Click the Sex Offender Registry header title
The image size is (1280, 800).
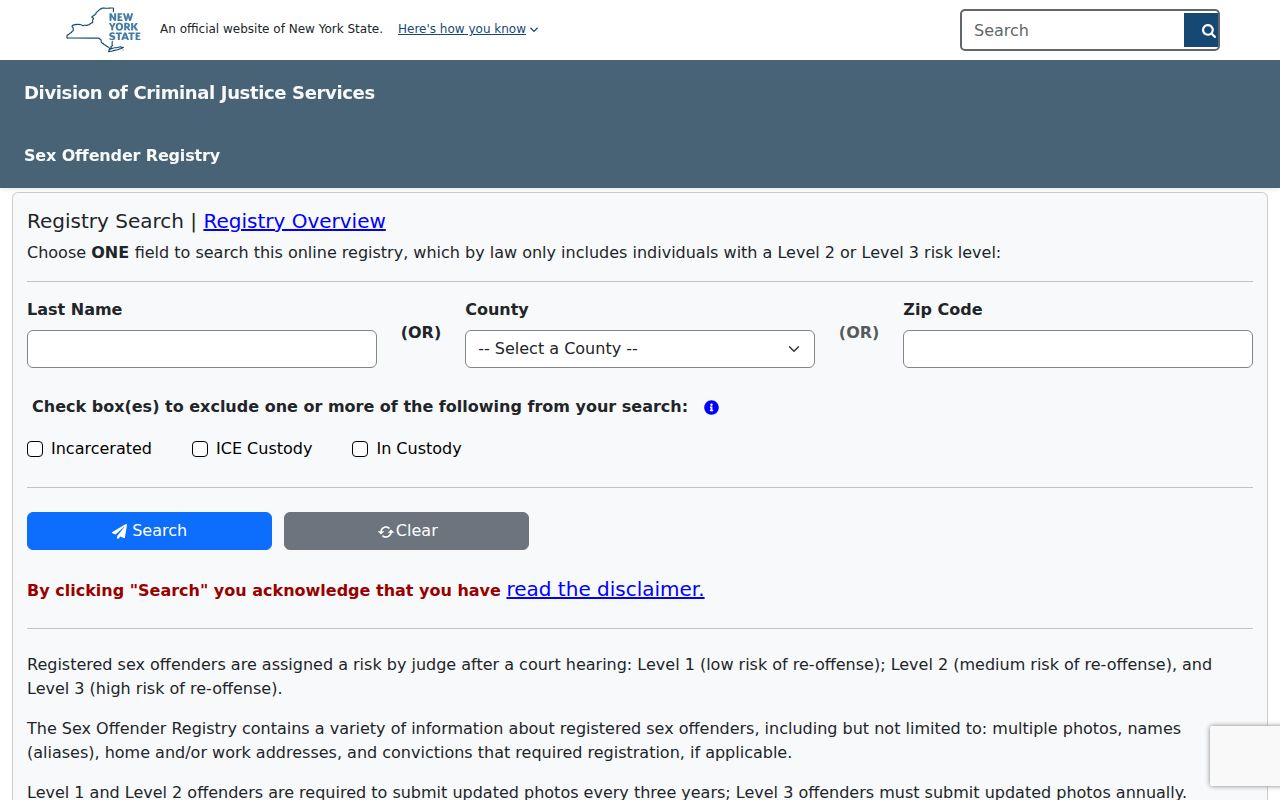coord(122,155)
